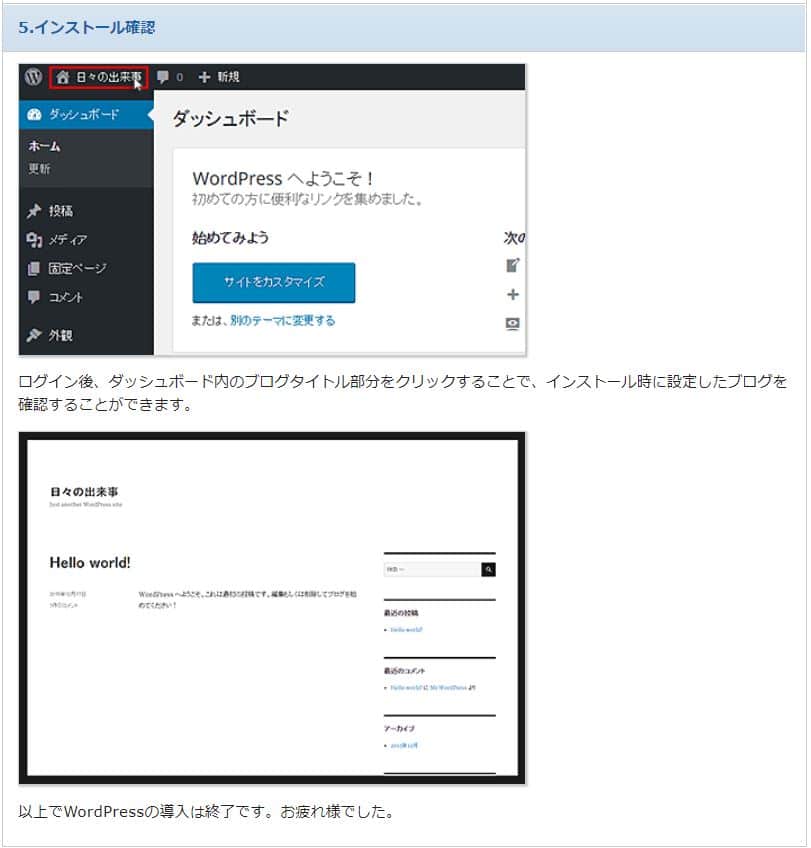The image size is (811, 848).
Task: Select the ダッシュボード gauge icon in sidebar
Action: click(x=35, y=115)
